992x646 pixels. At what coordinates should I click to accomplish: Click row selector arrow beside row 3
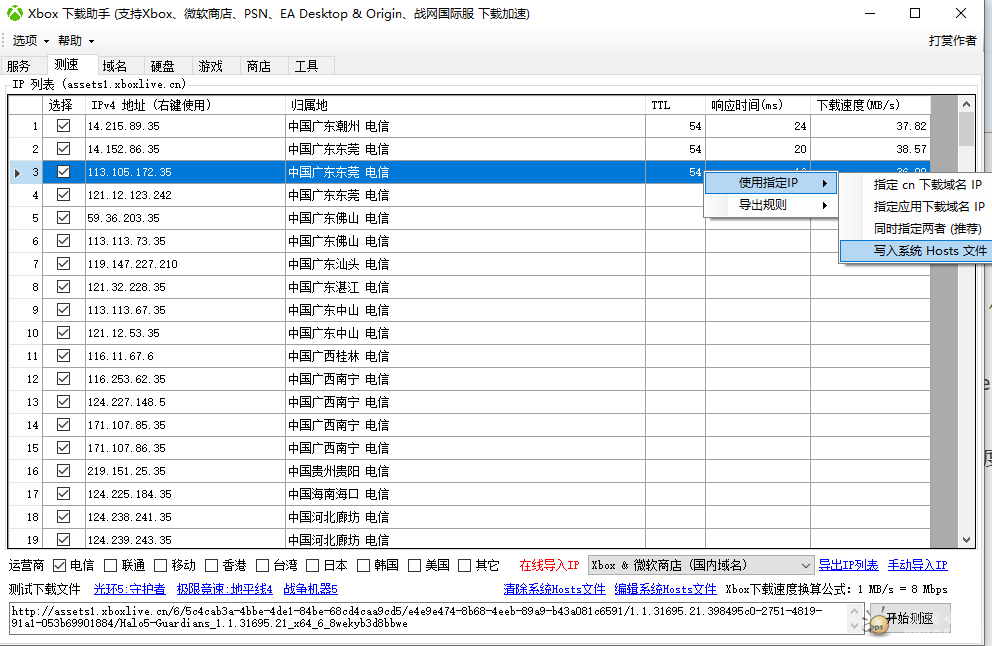[x=17, y=173]
